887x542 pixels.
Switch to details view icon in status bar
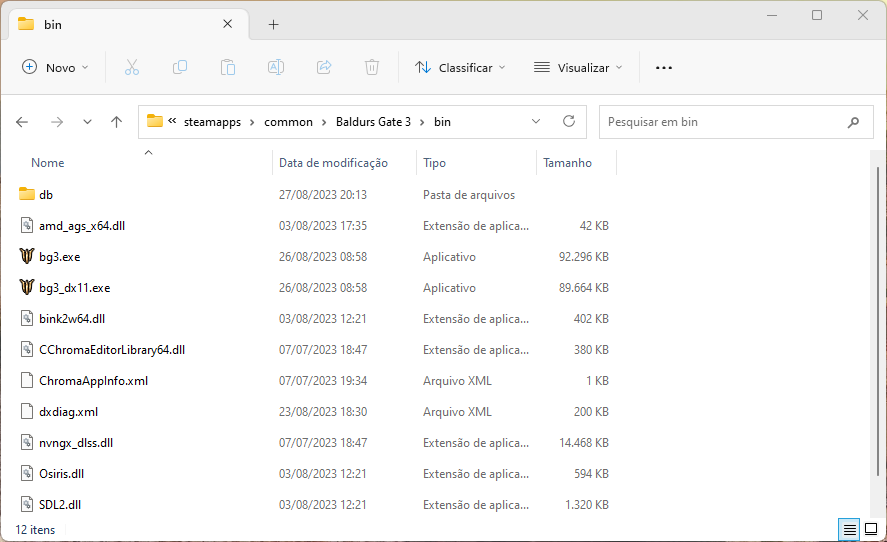tap(849, 530)
